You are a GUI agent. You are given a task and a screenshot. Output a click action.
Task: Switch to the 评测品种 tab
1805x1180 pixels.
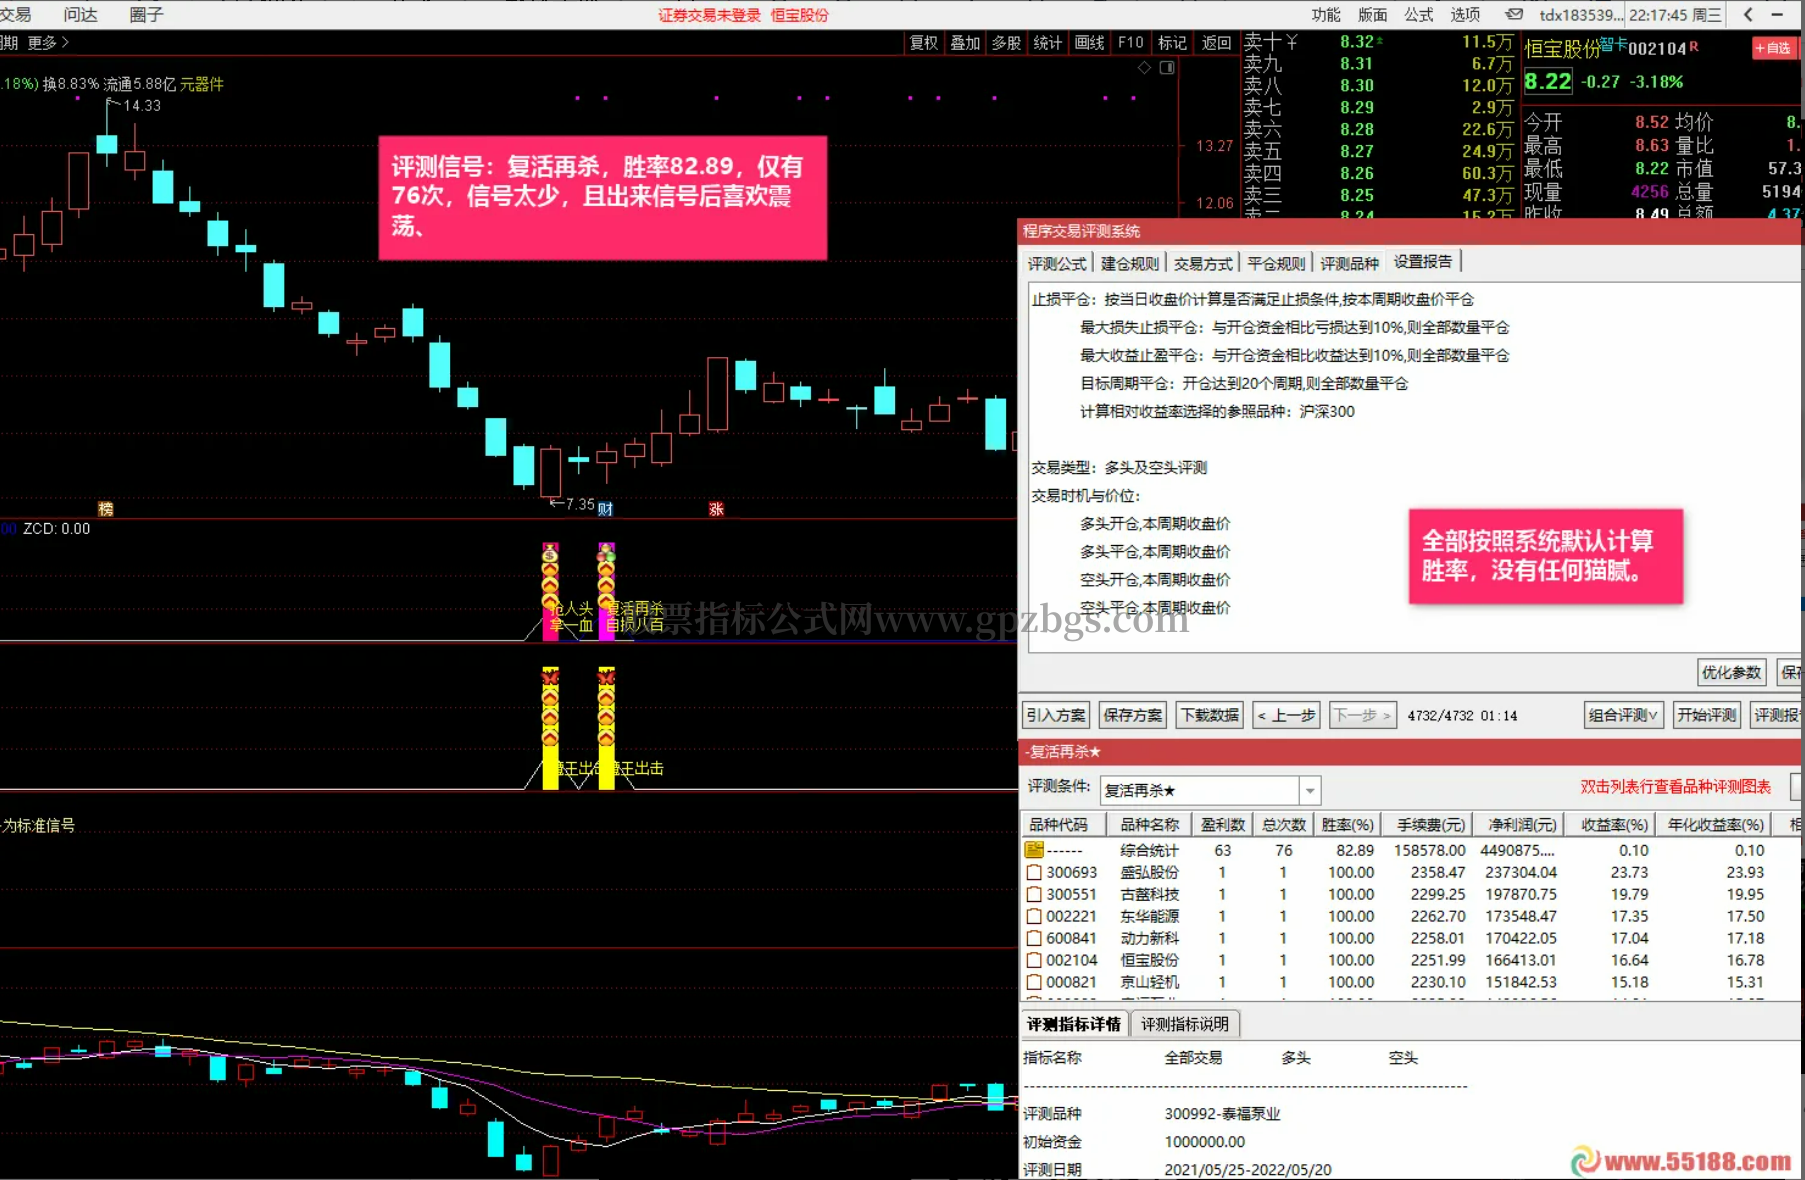pos(1349,263)
